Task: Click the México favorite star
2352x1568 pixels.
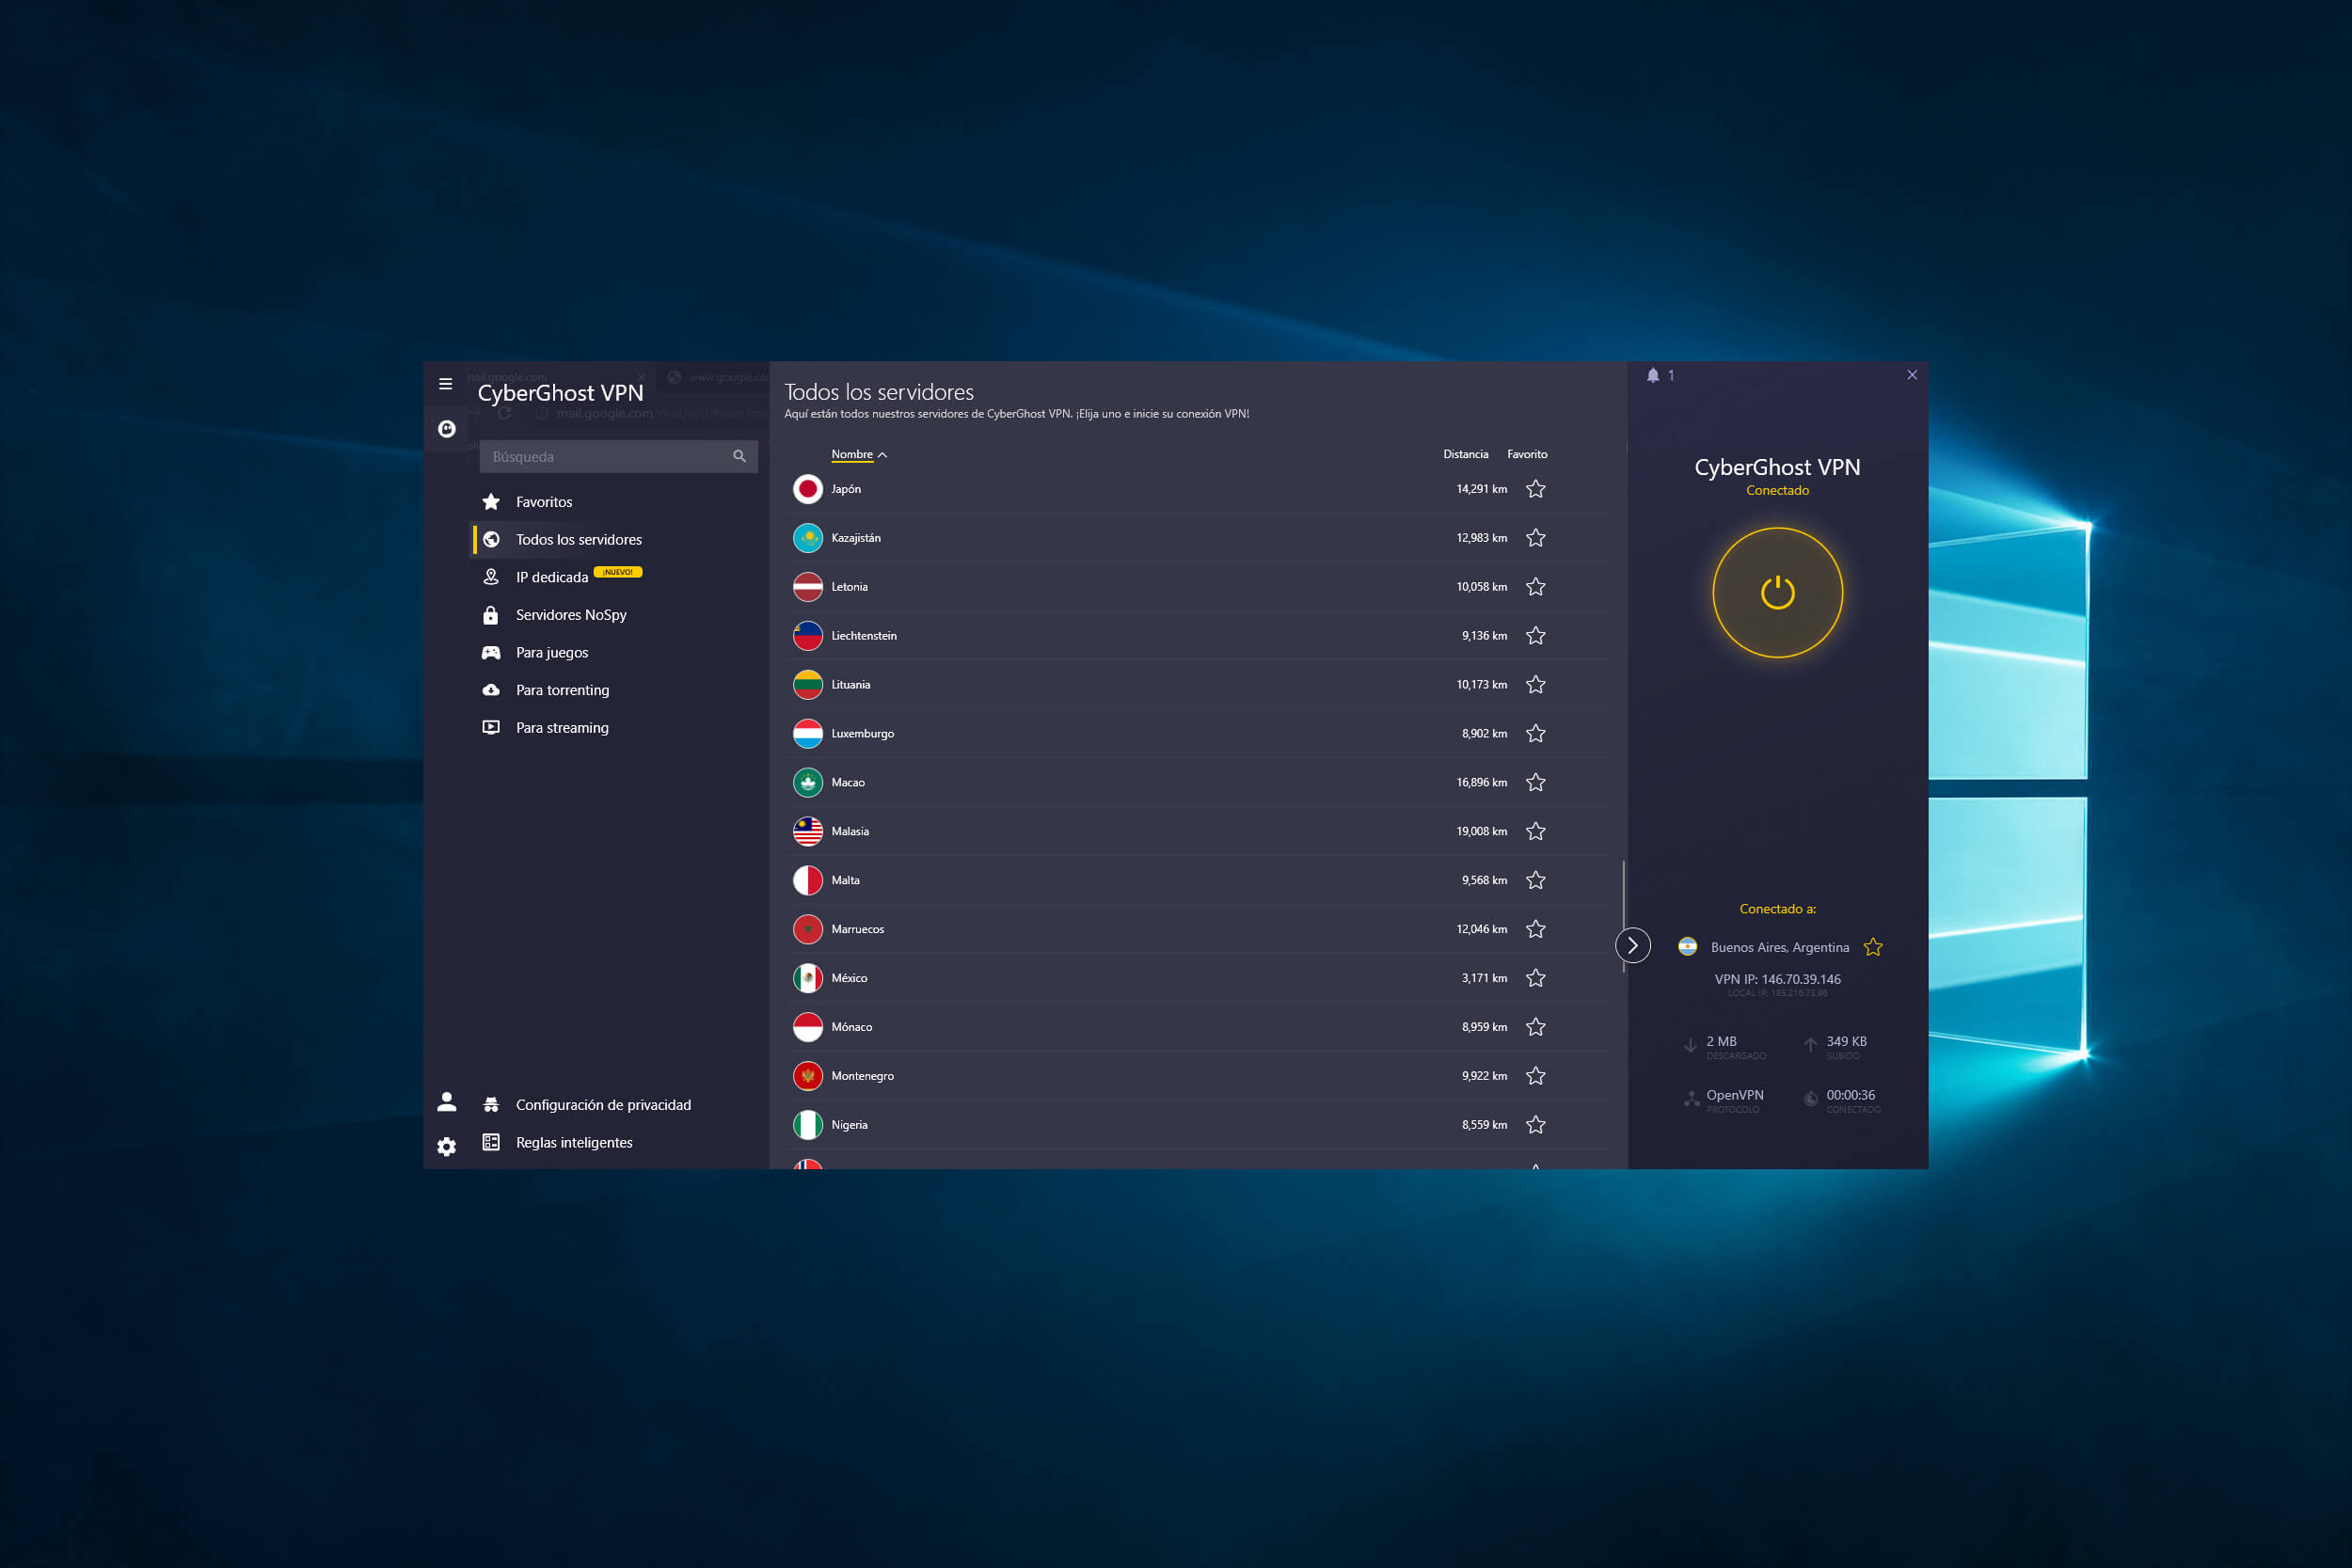Action: pos(1536,979)
